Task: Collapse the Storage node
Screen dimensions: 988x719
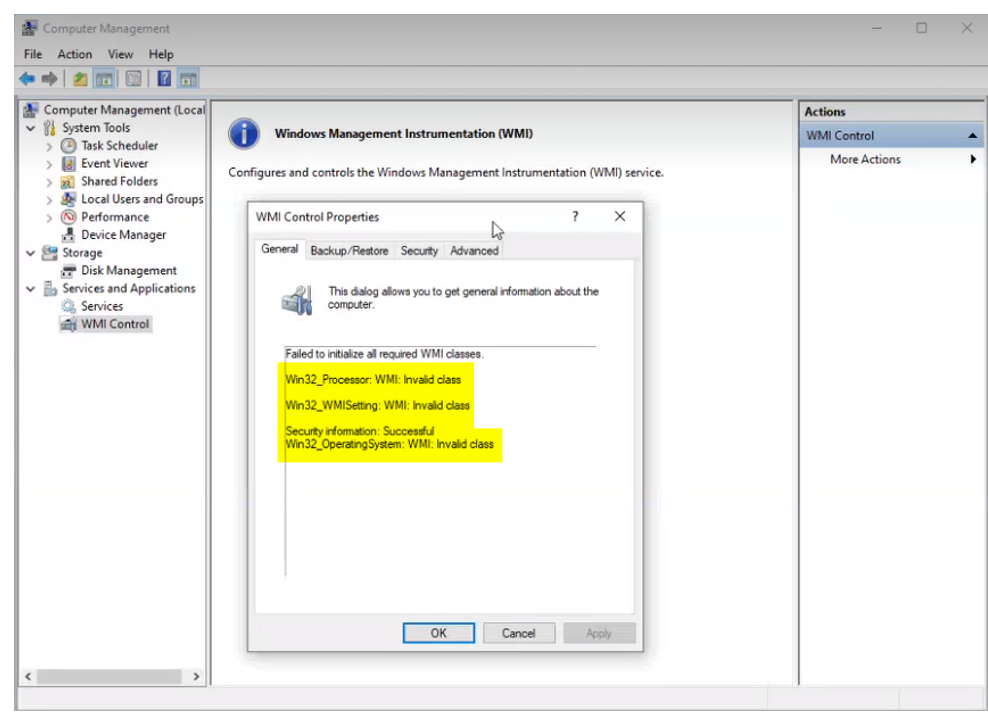Action: [x=30, y=253]
